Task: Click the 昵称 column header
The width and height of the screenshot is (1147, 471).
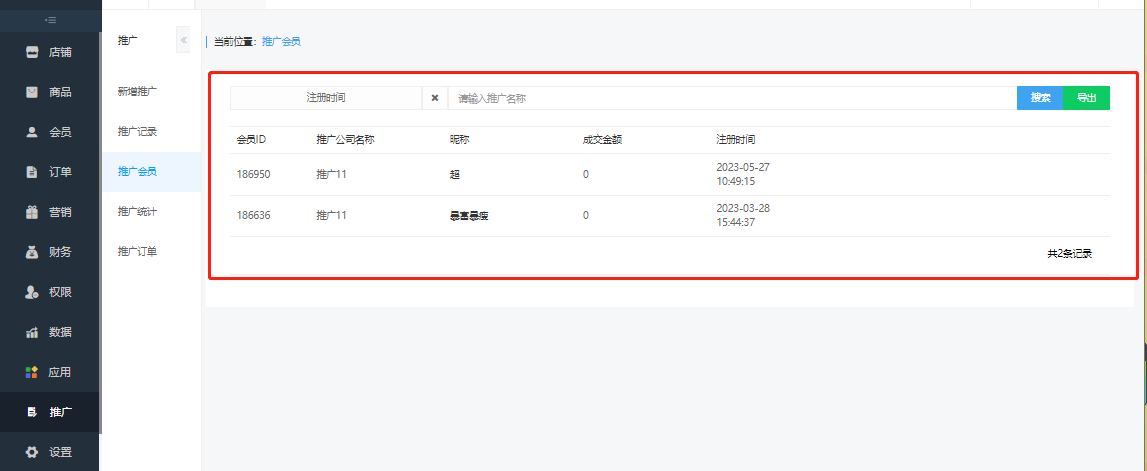Action: point(459,140)
